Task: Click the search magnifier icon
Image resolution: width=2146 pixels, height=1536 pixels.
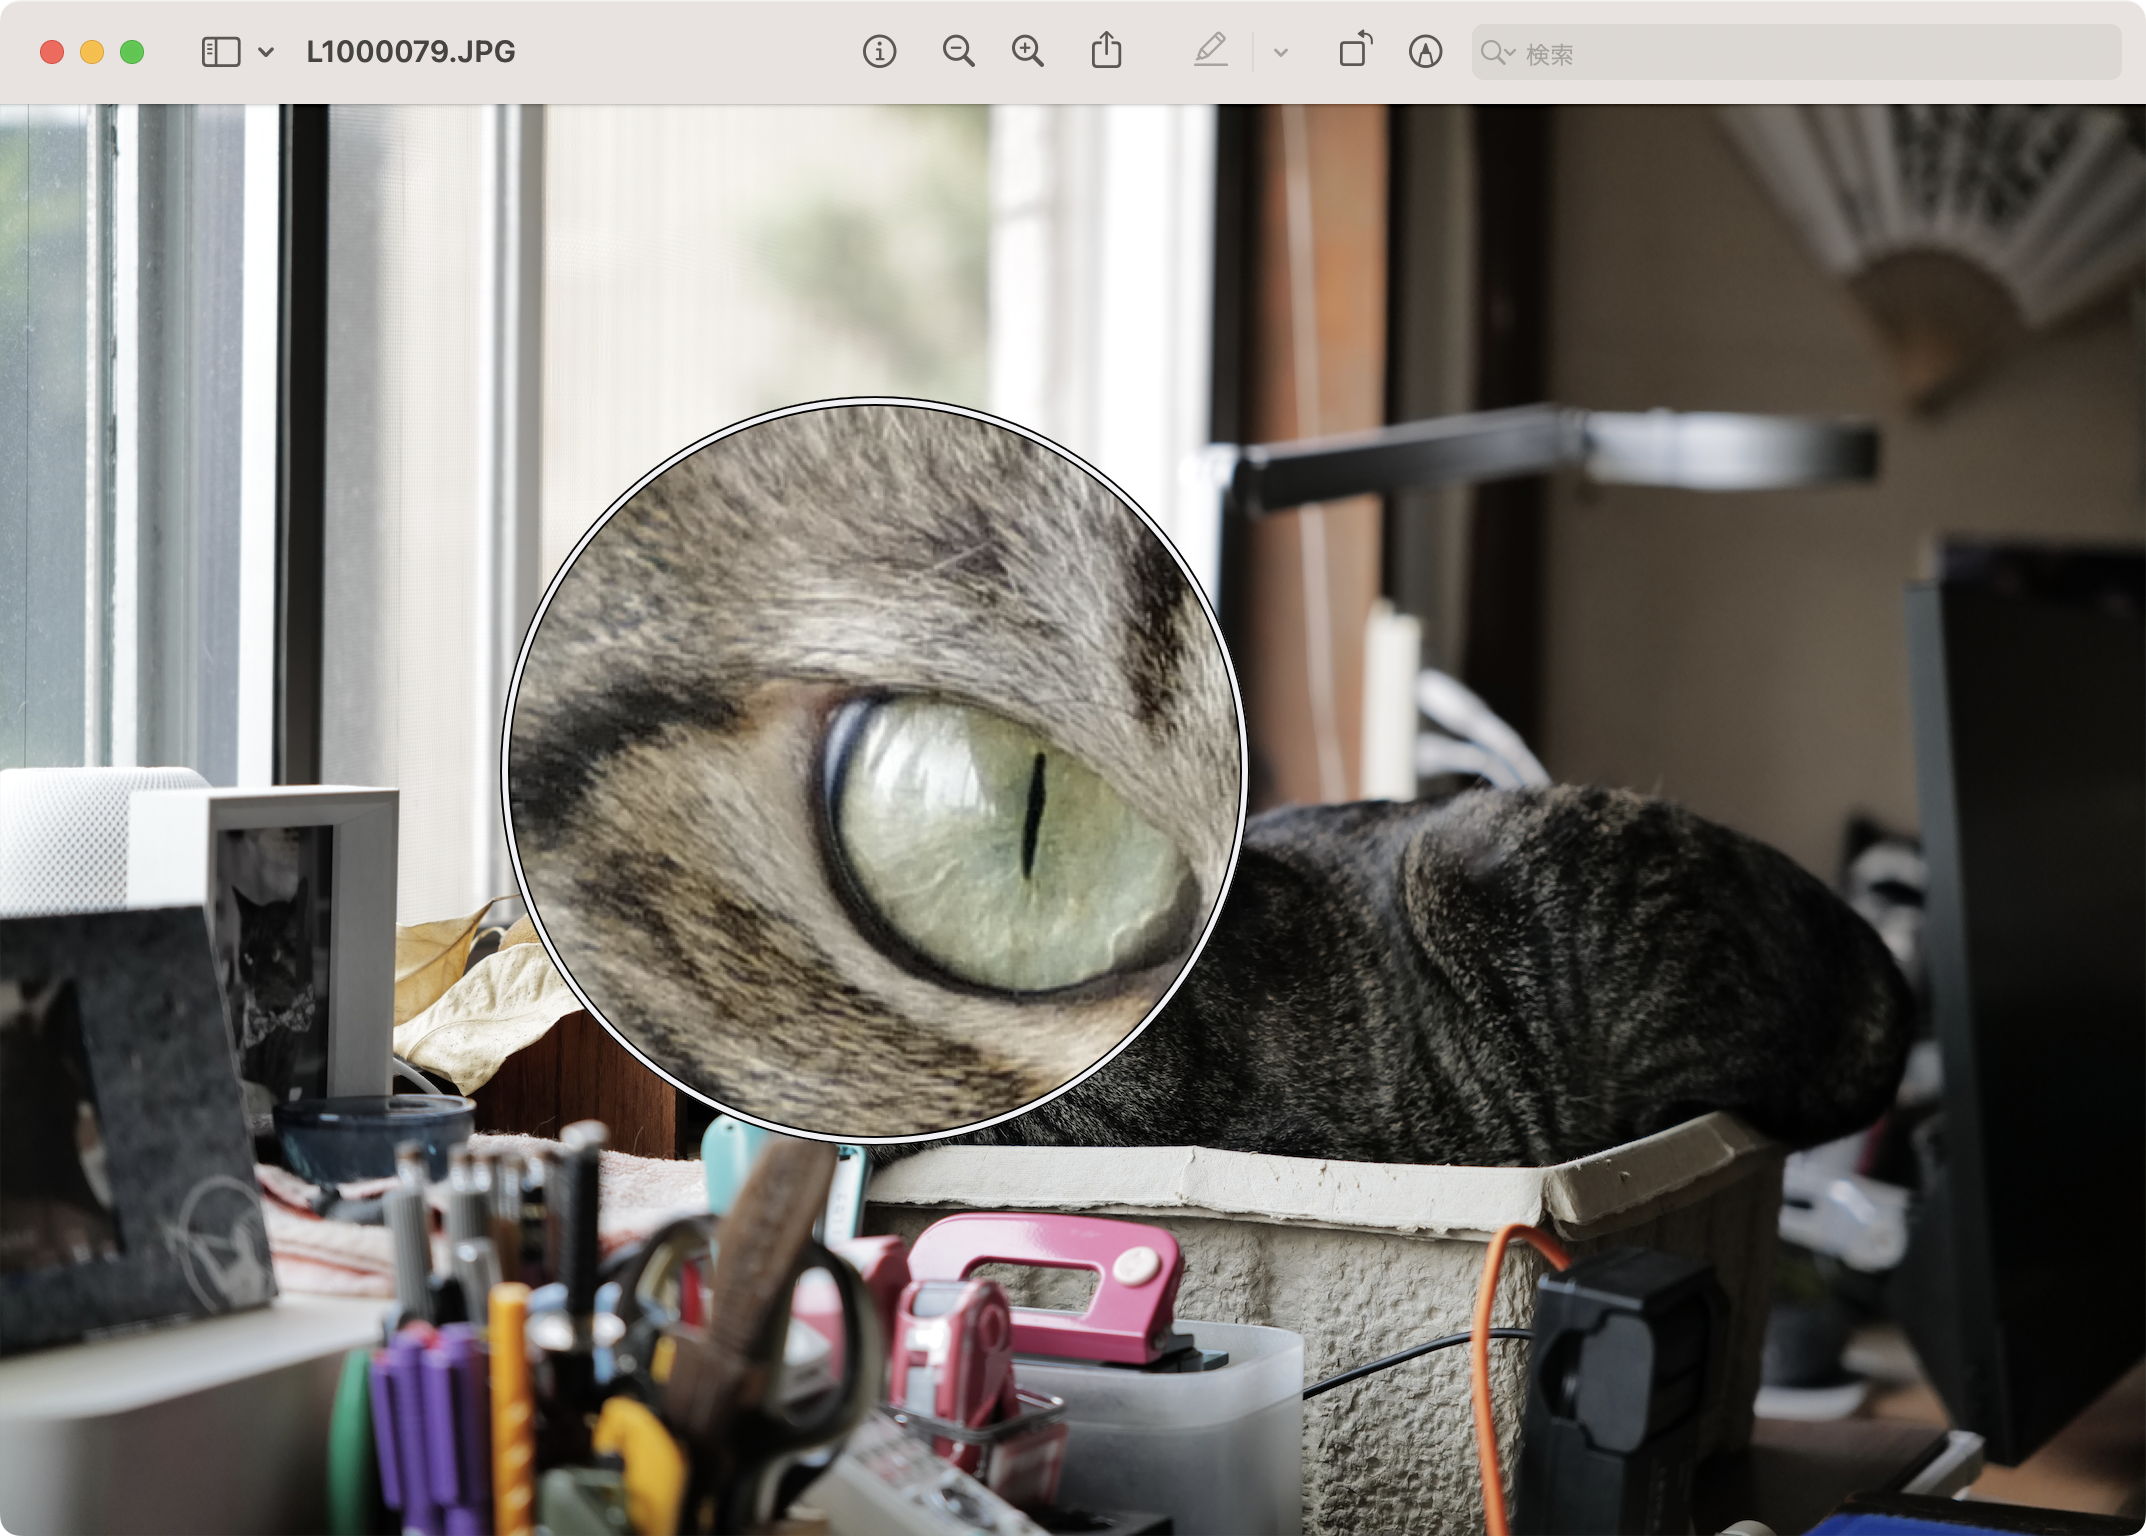Action: click(1497, 53)
